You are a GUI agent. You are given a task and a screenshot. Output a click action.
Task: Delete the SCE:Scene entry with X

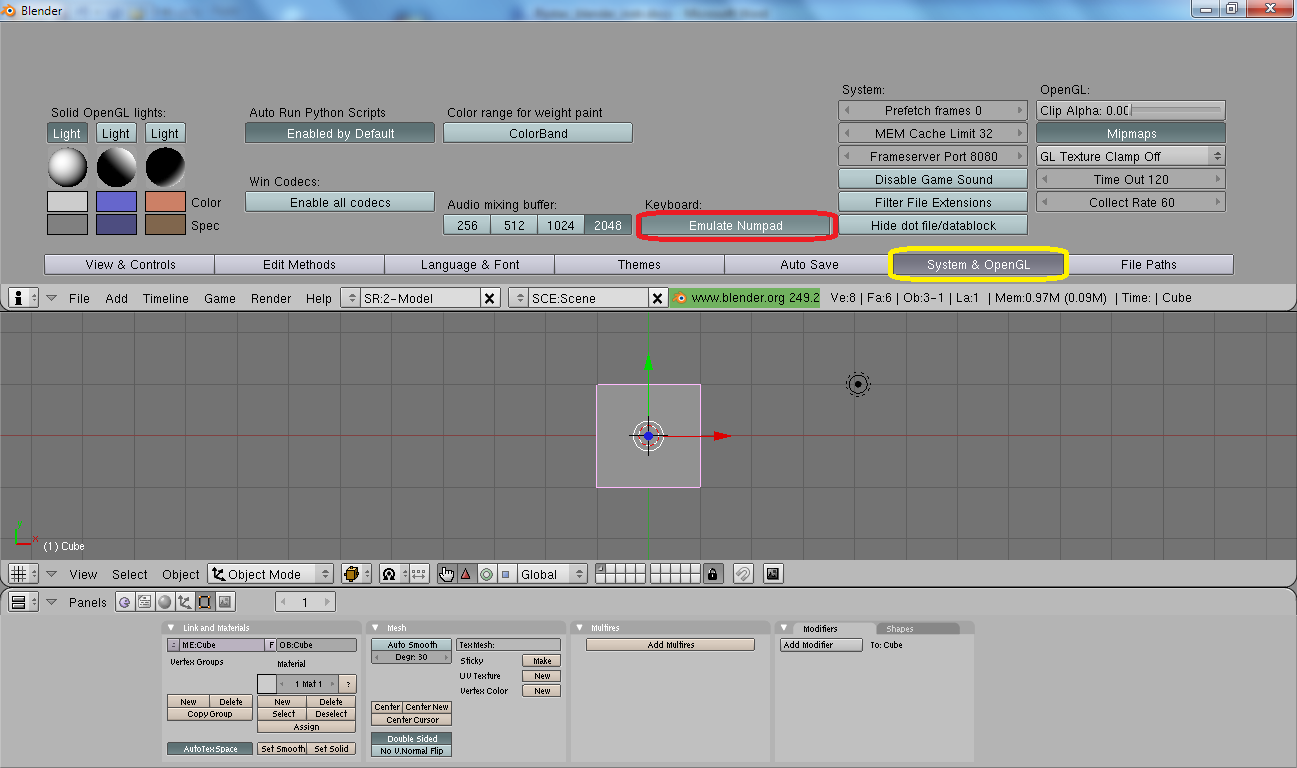coord(657,298)
